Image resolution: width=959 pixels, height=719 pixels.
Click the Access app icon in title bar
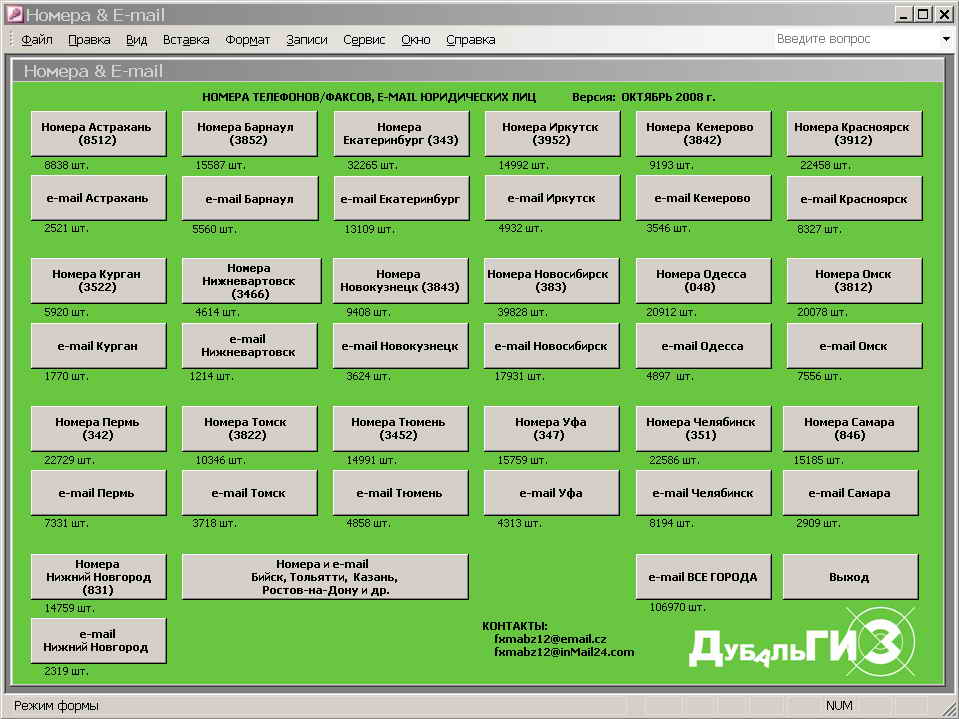click(x=14, y=14)
